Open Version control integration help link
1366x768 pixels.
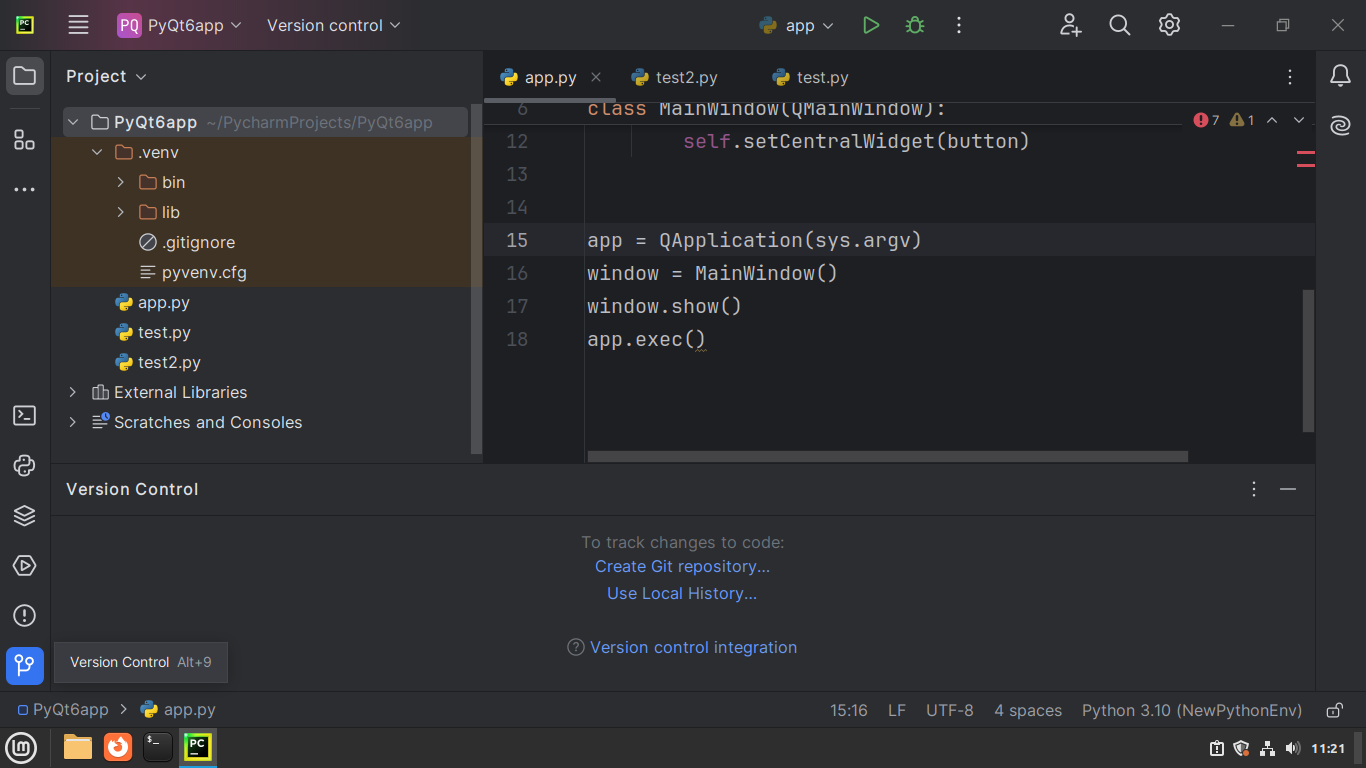tap(693, 647)
